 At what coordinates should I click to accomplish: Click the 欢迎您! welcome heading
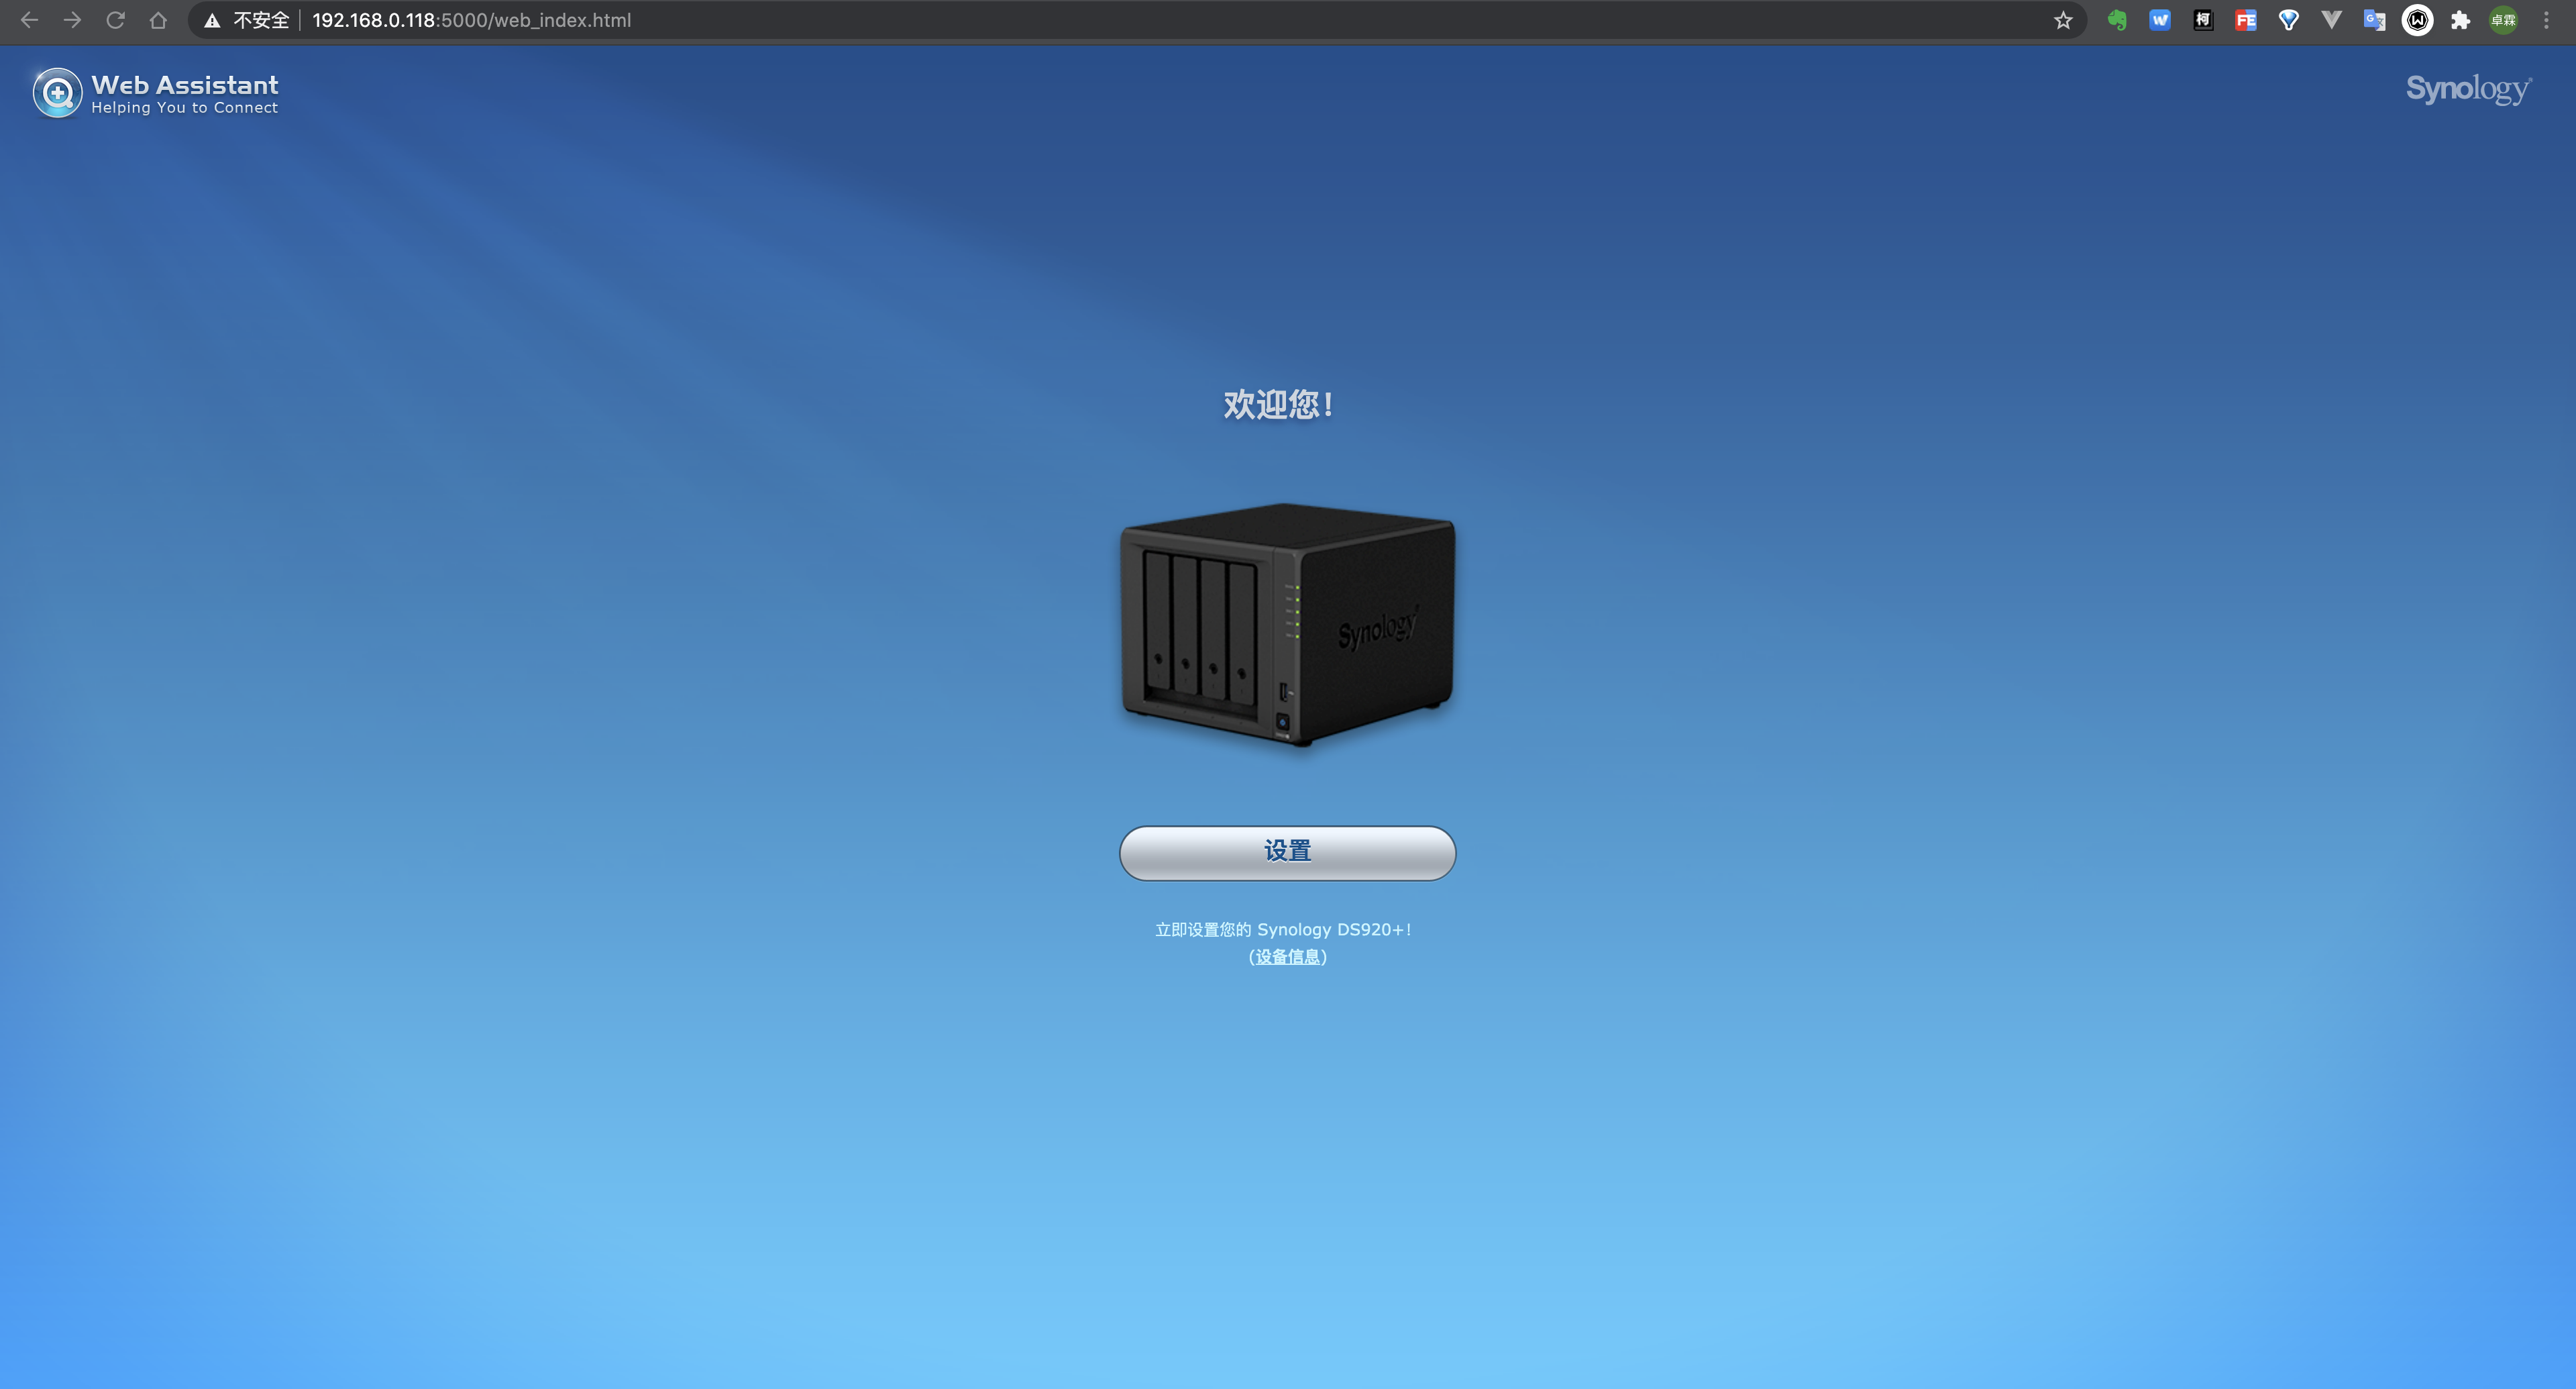coord(1278,404)
